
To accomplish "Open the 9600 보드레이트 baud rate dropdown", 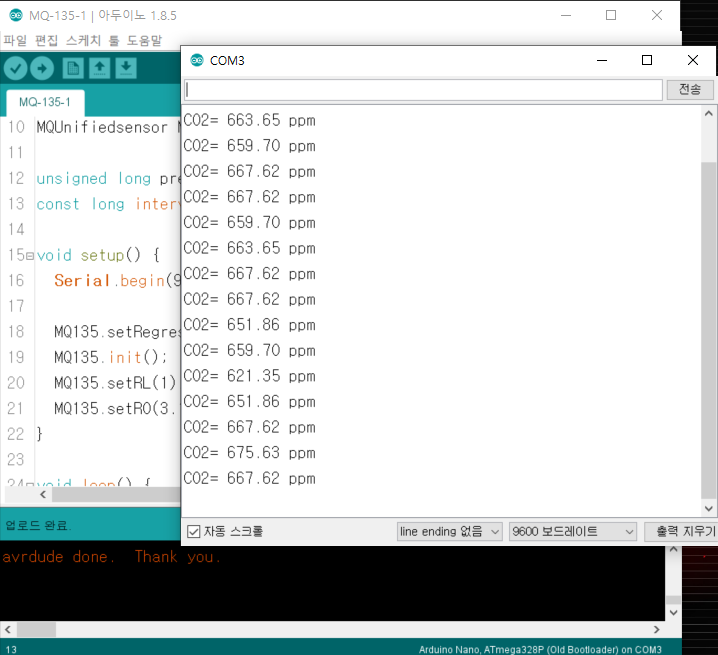I will coord(572,531).
